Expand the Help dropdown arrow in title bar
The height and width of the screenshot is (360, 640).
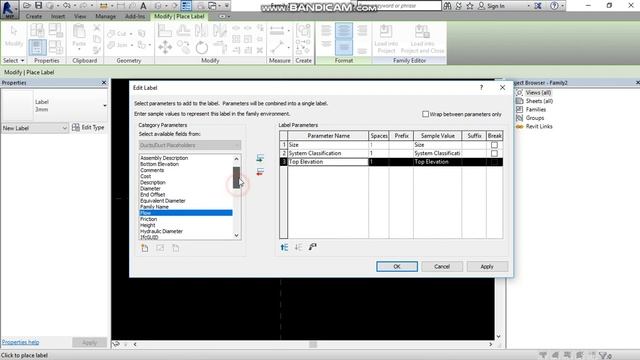coord(562,6)
